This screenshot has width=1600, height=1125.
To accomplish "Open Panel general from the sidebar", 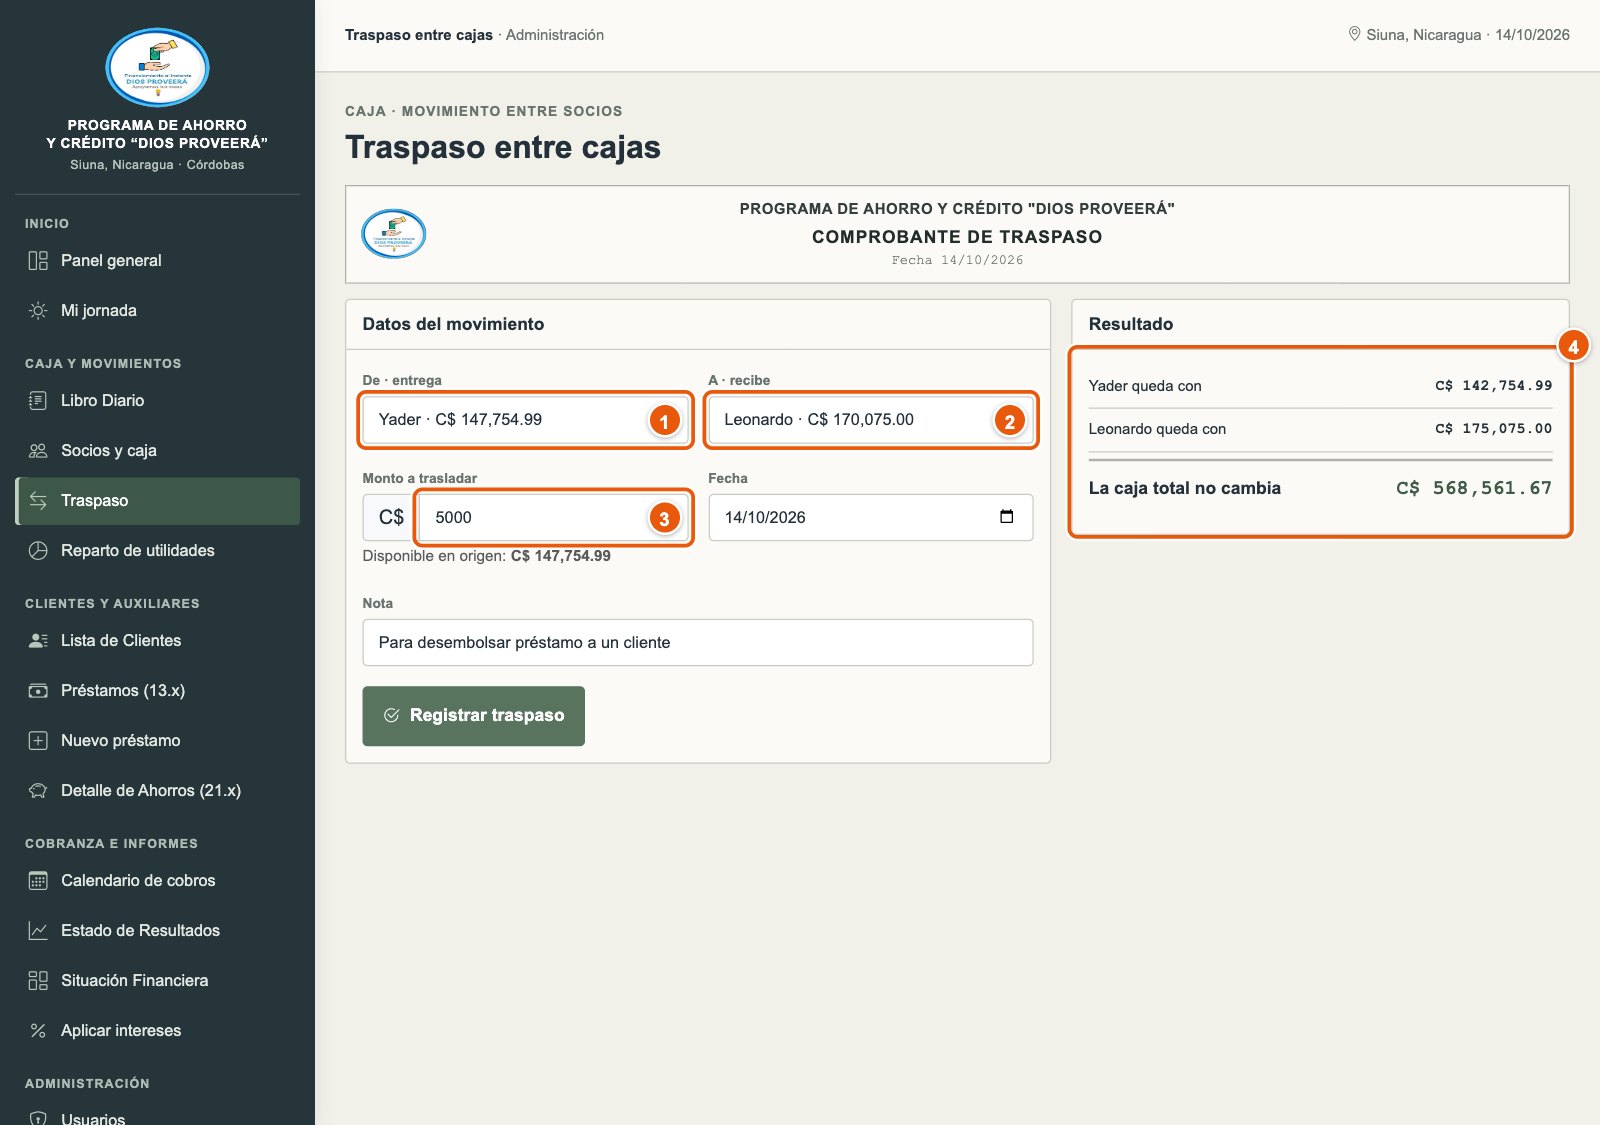I will pos(157,261).
